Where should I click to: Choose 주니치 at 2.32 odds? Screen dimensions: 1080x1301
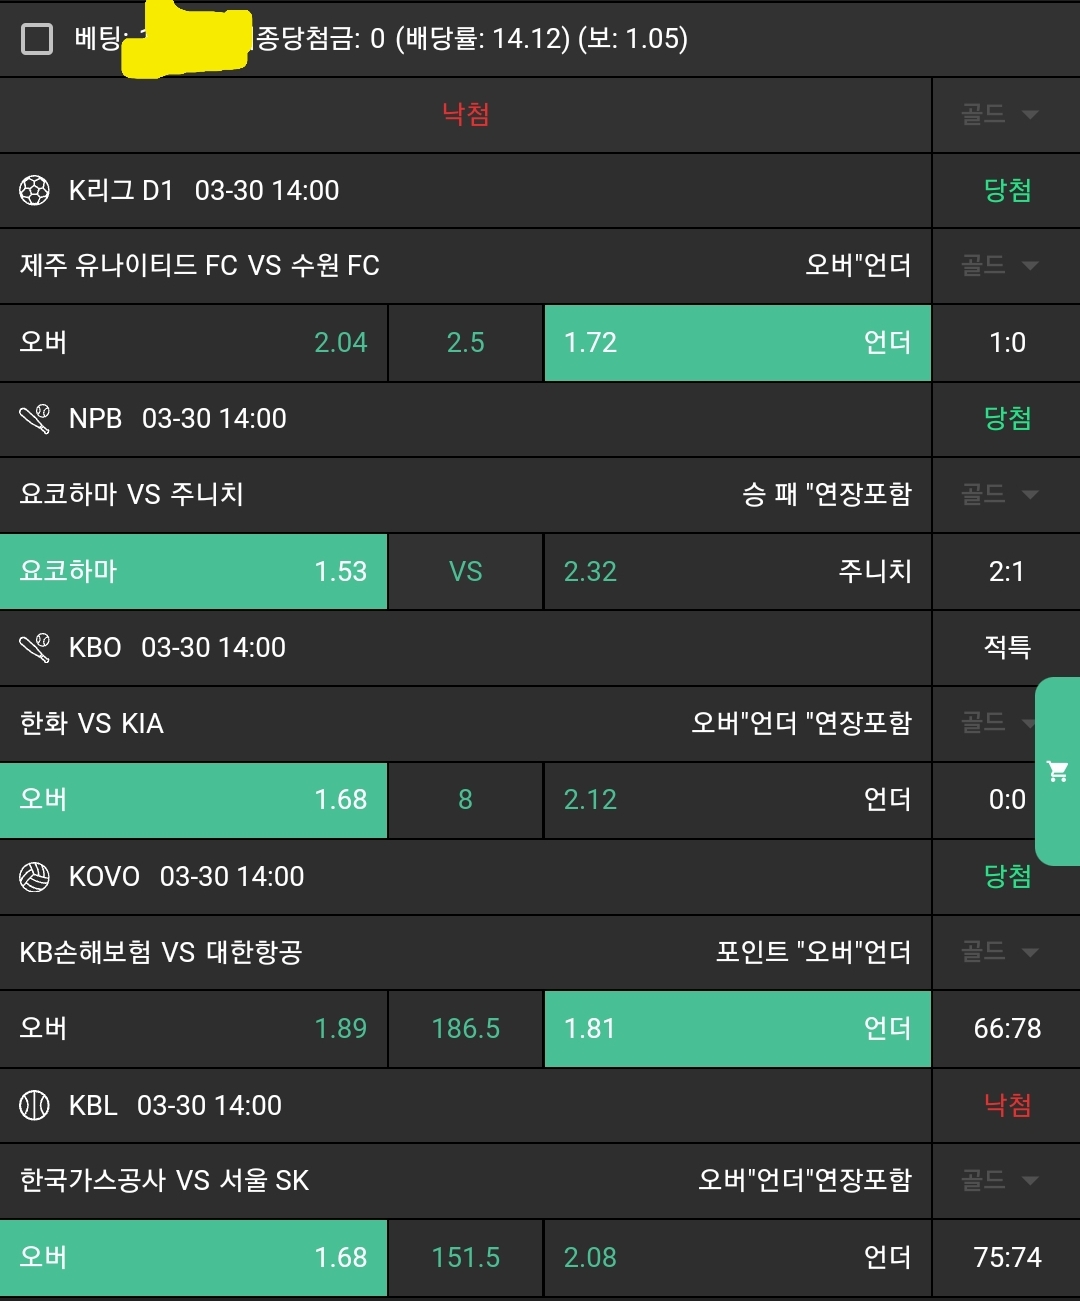[737, 571]
